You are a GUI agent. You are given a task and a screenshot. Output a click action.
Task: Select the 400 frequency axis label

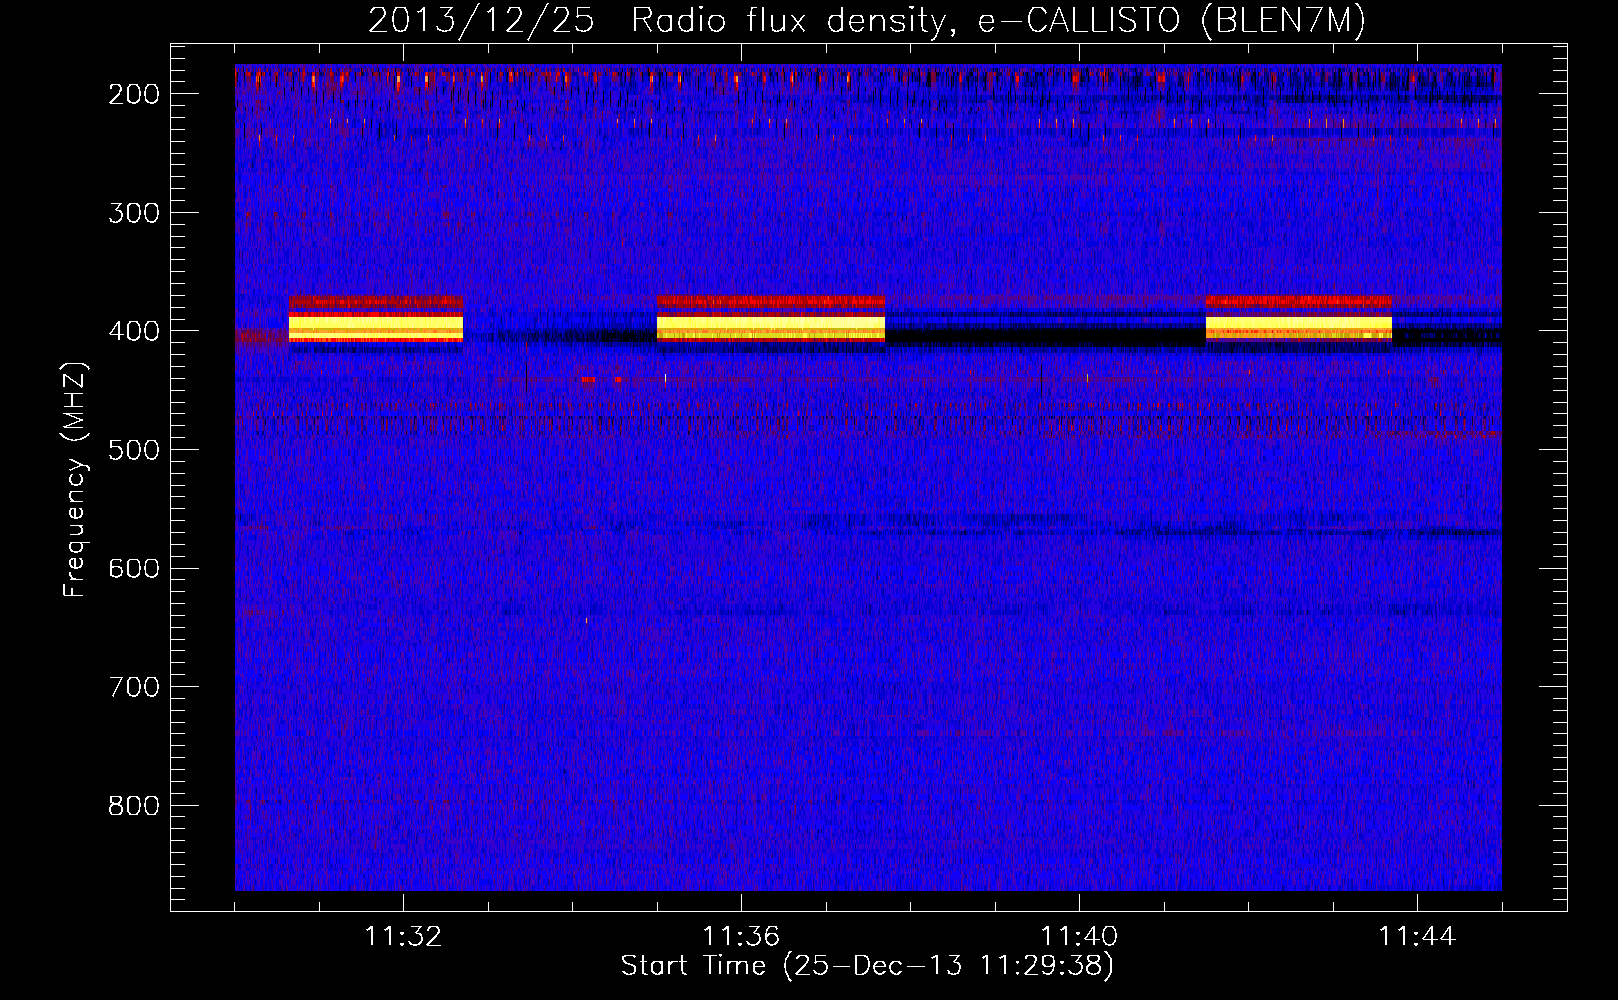[x=134, y=331]
